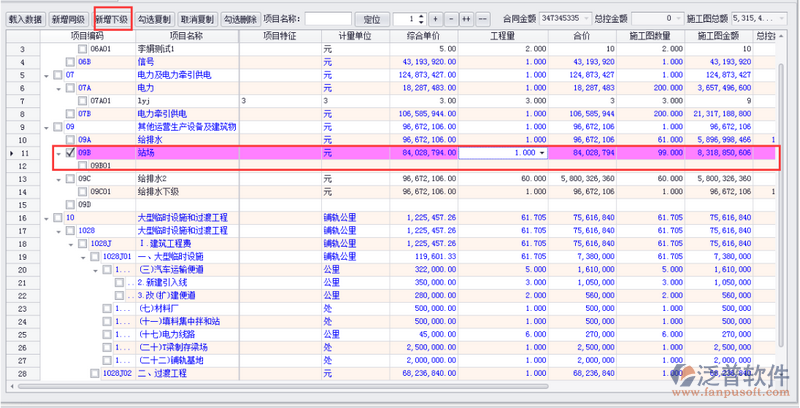Click the single minus level button
The width and height of the screenshot is (800, 408).
449,19
